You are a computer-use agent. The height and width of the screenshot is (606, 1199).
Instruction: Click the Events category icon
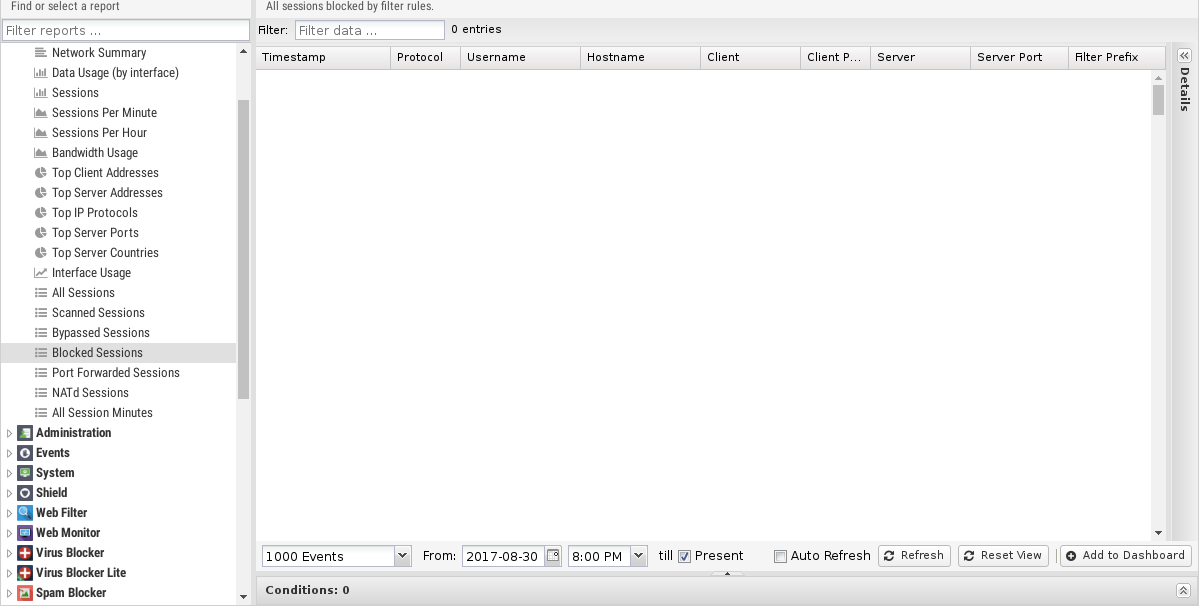coord(25,453)
